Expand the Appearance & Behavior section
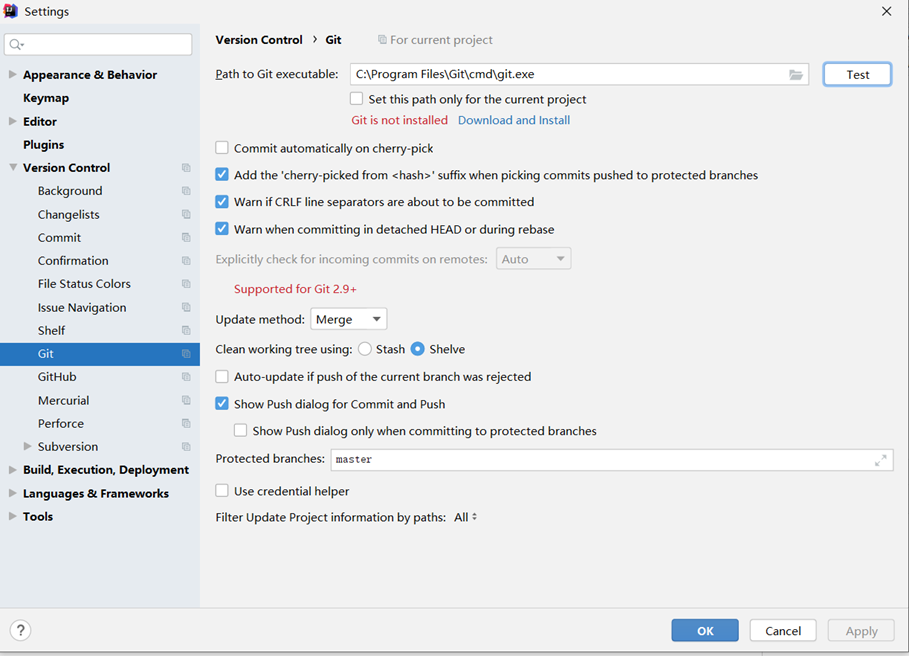 [12, 74]
